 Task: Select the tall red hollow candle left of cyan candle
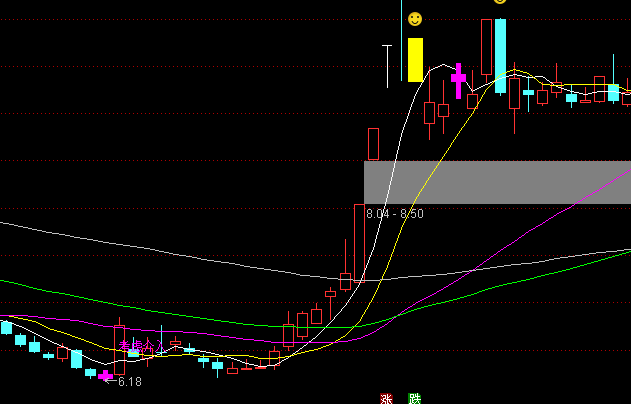486,48
